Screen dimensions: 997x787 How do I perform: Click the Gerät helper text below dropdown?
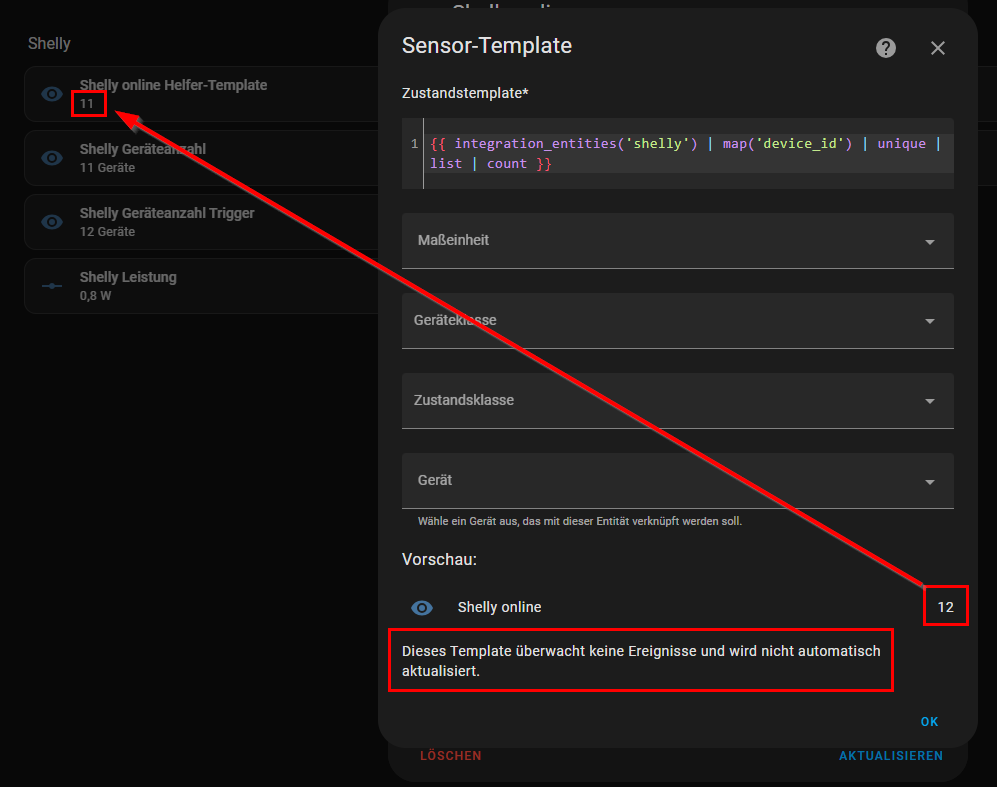point(580,521)
